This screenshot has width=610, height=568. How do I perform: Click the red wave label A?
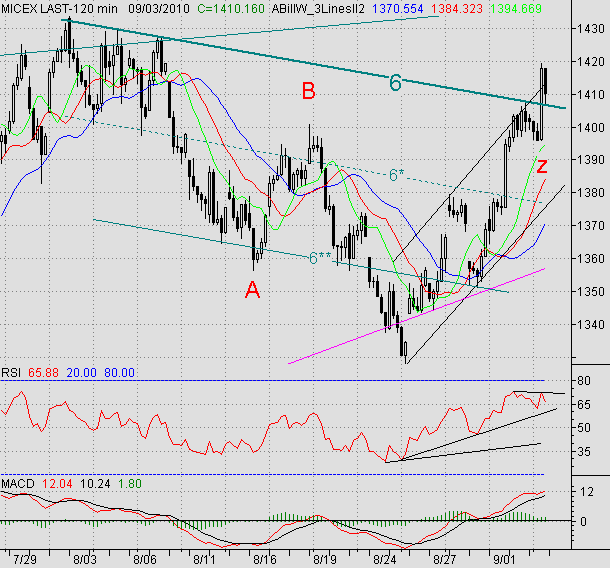[x=253, y=289]
